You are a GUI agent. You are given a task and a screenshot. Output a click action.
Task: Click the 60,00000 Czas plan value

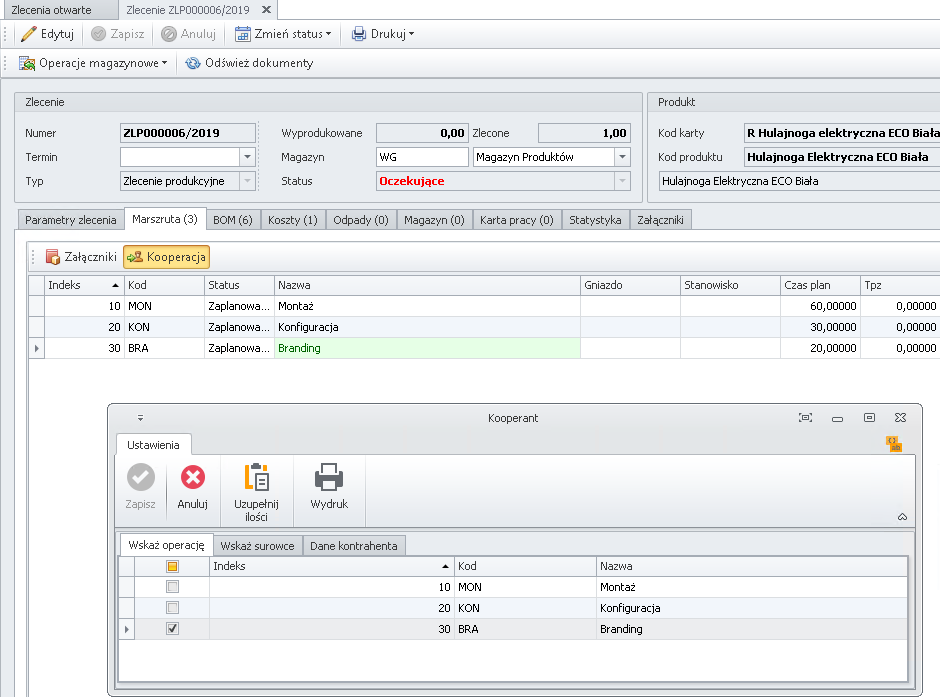(833, 306)
